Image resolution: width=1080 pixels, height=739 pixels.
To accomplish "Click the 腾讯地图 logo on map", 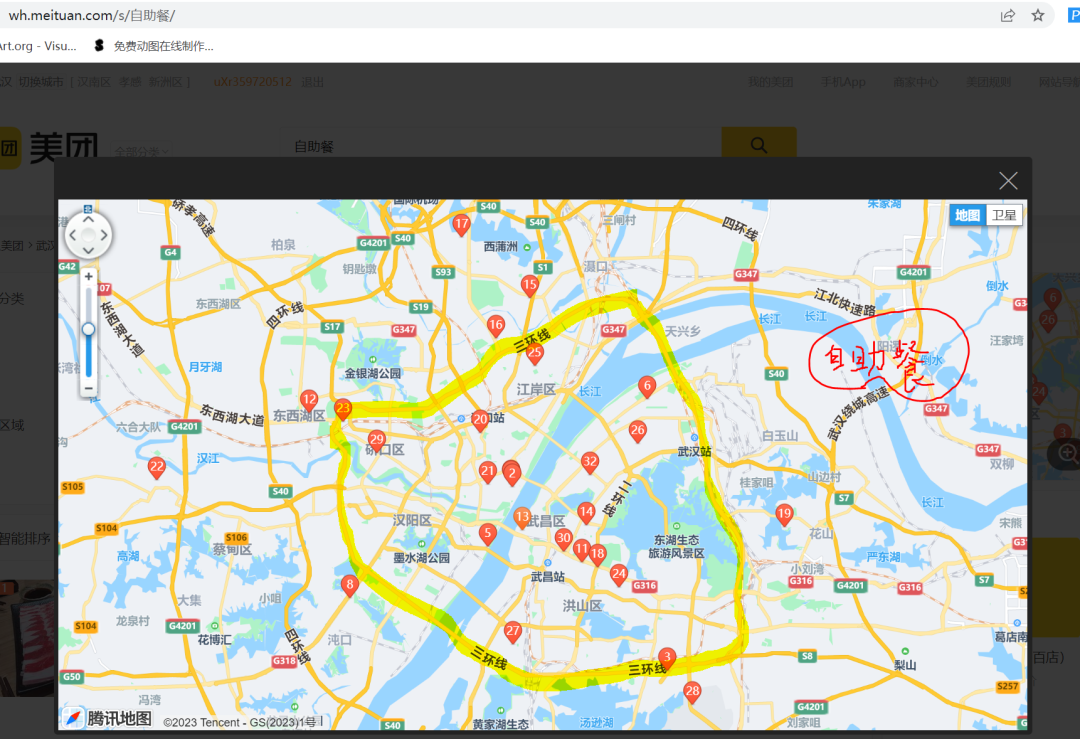I will [x=107, y=718].
